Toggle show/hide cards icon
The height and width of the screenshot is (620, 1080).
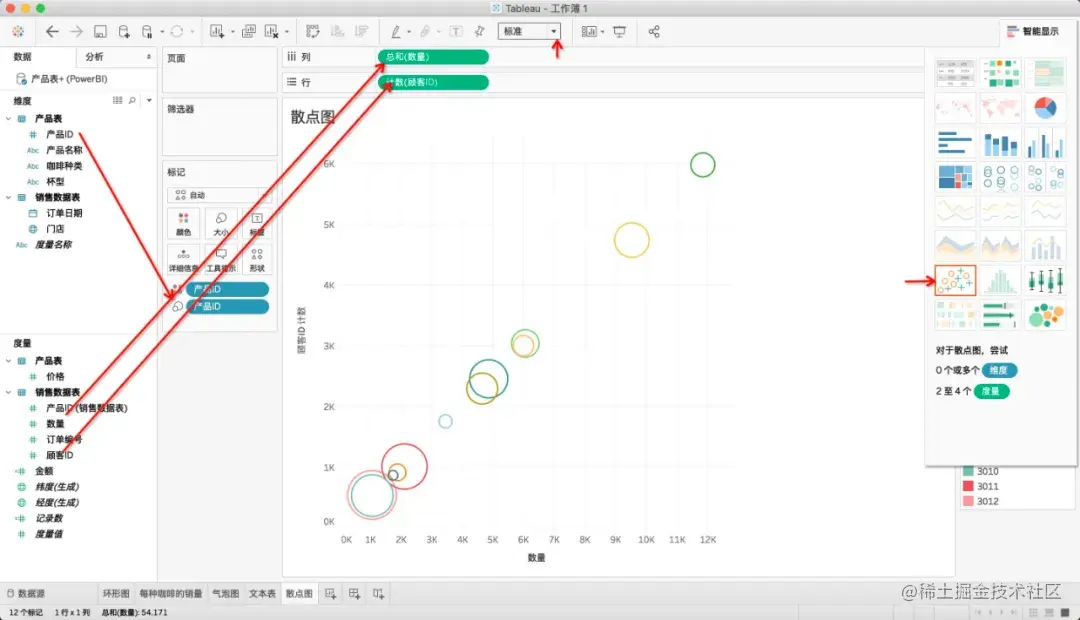point(589,32)
